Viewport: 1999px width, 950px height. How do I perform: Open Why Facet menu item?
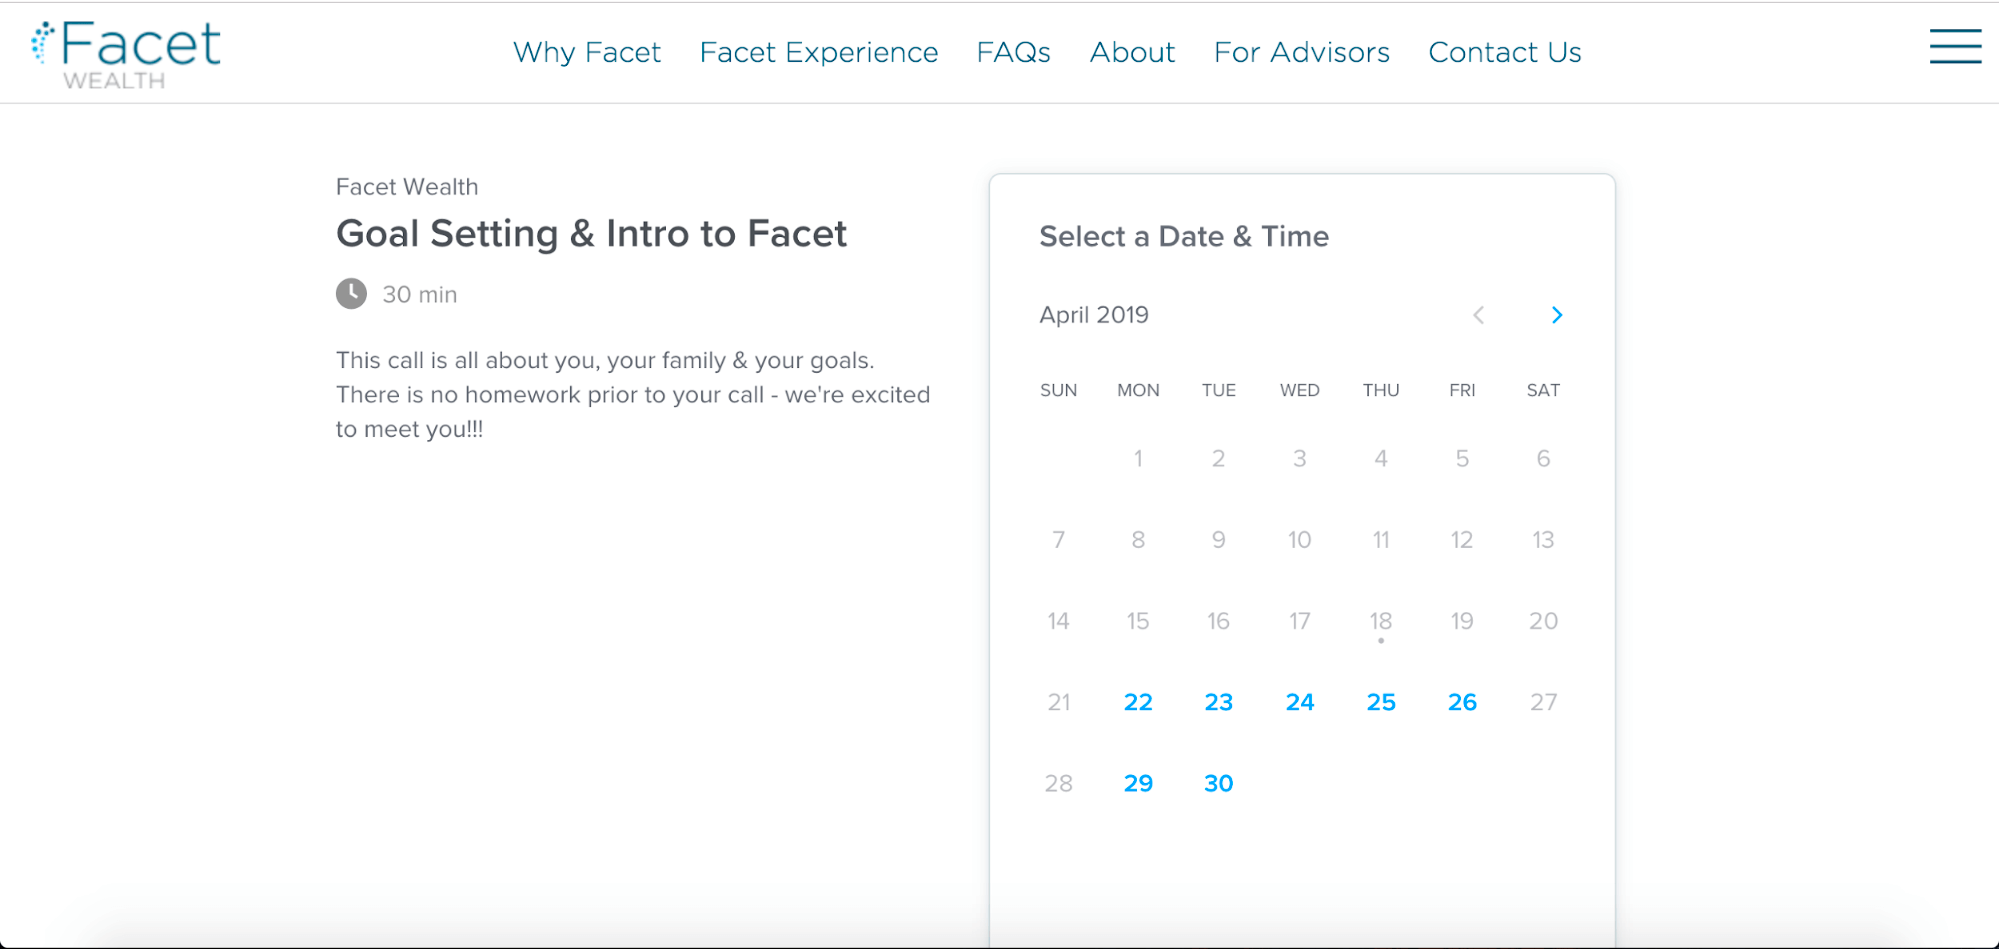pyautogui.click(x=587, y=52)
